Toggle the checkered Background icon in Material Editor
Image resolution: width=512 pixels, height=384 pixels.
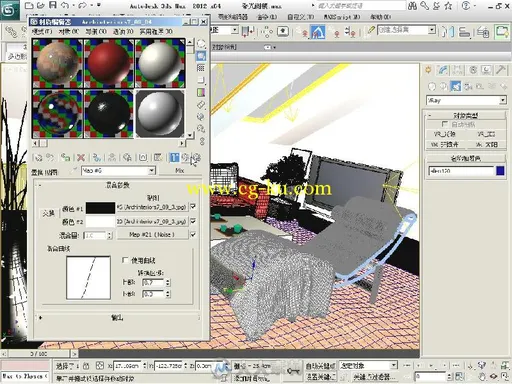tap(201, 68)
